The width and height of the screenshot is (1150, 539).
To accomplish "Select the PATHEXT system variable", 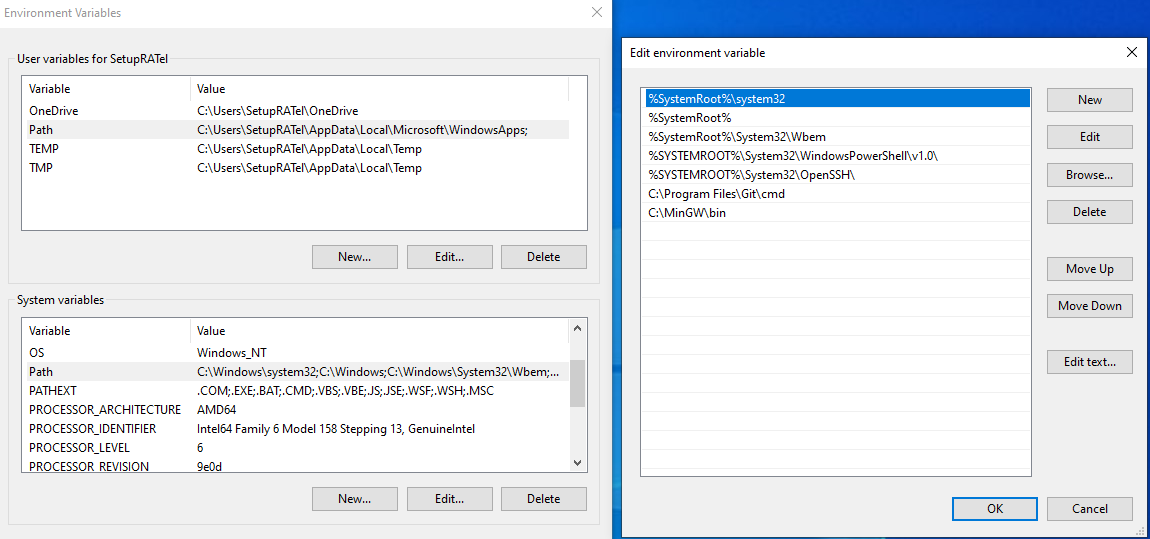I will point(296,391).
